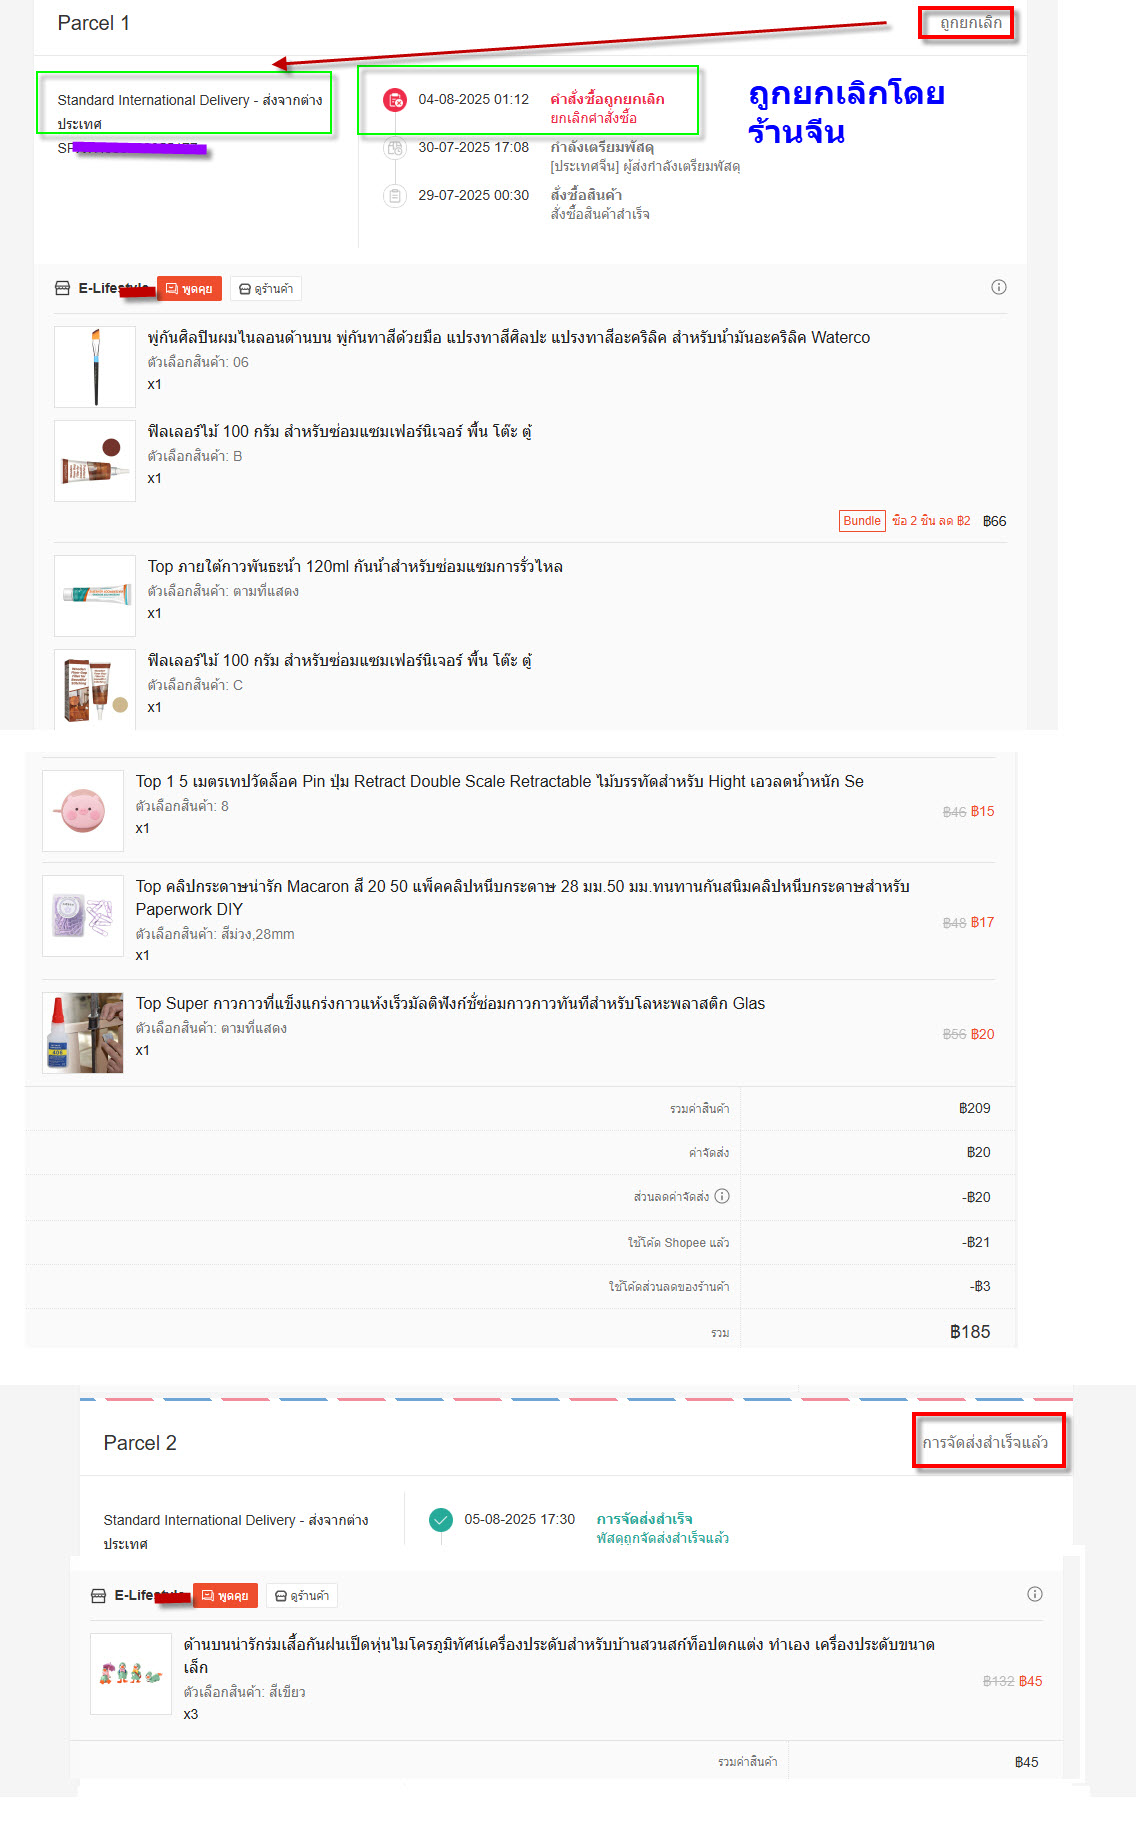This screenshot has width=1140, height=1838.
Task: Click the parcel preparing status icon
Action: (x=395, y=148)
